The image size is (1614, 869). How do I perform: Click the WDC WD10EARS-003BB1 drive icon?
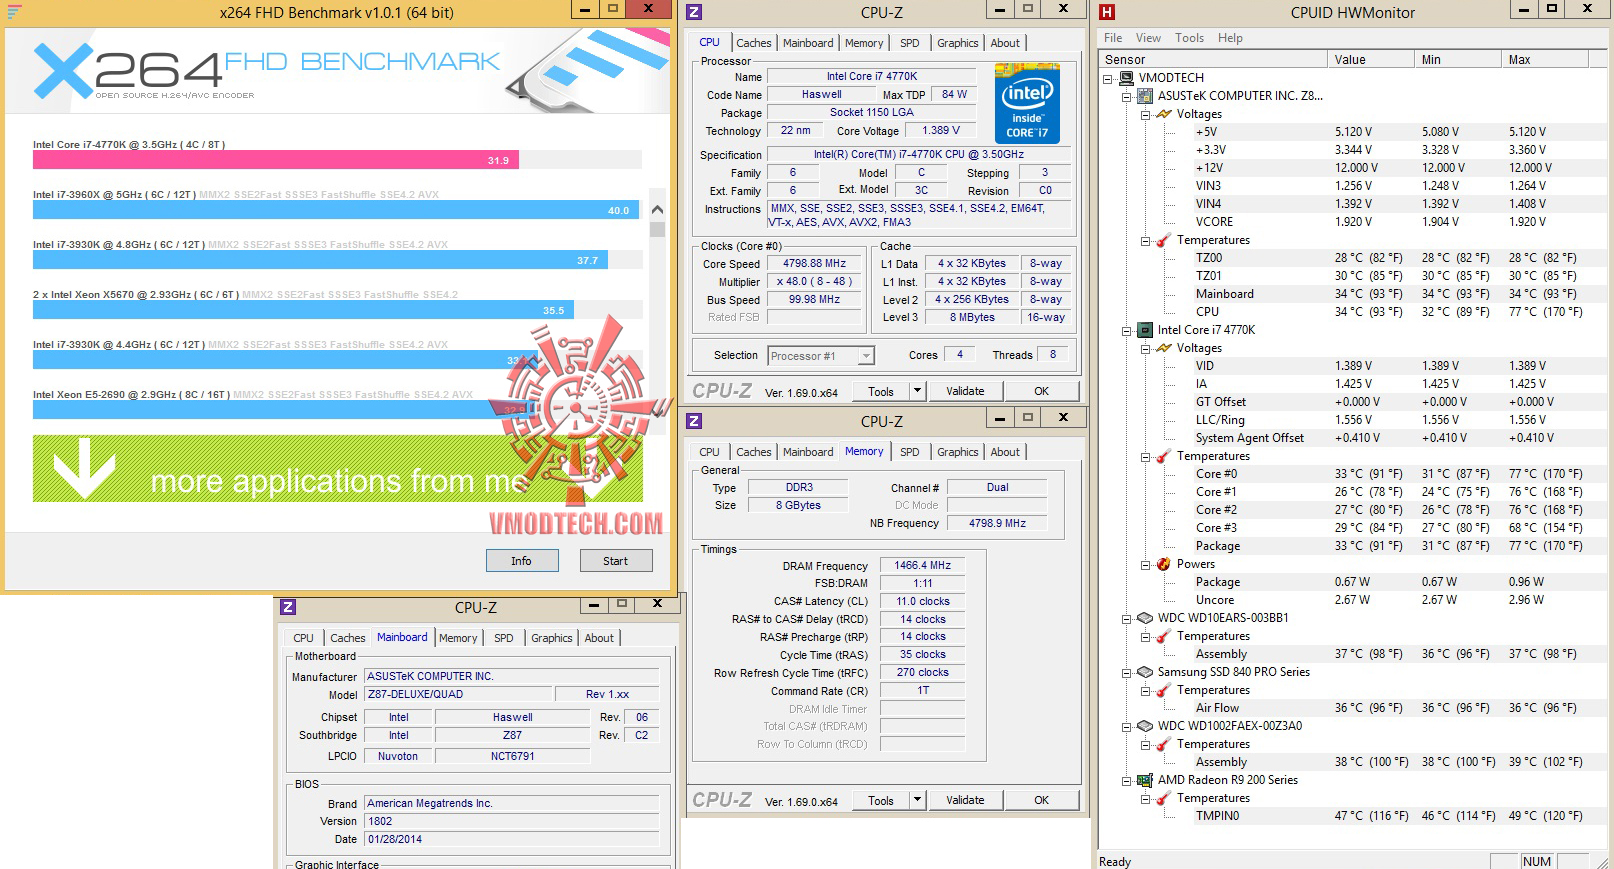coord(1146,618)
